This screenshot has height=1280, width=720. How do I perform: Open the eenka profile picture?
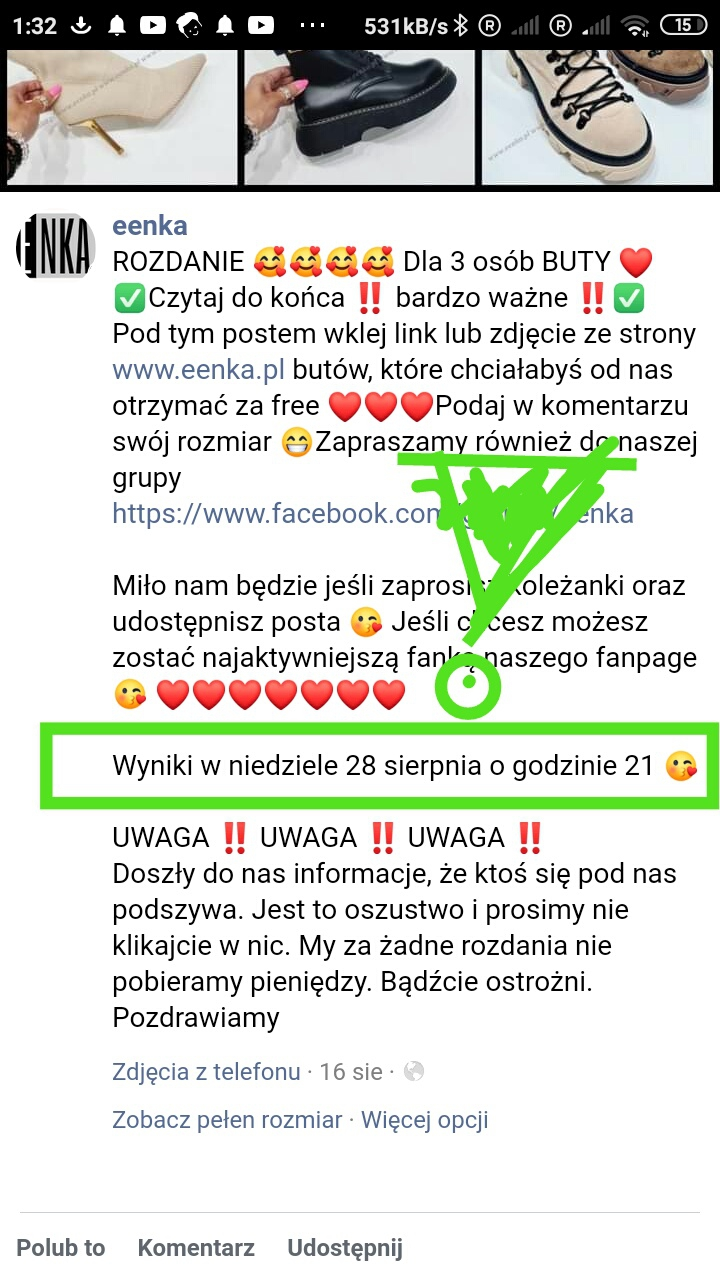[55, 245]
